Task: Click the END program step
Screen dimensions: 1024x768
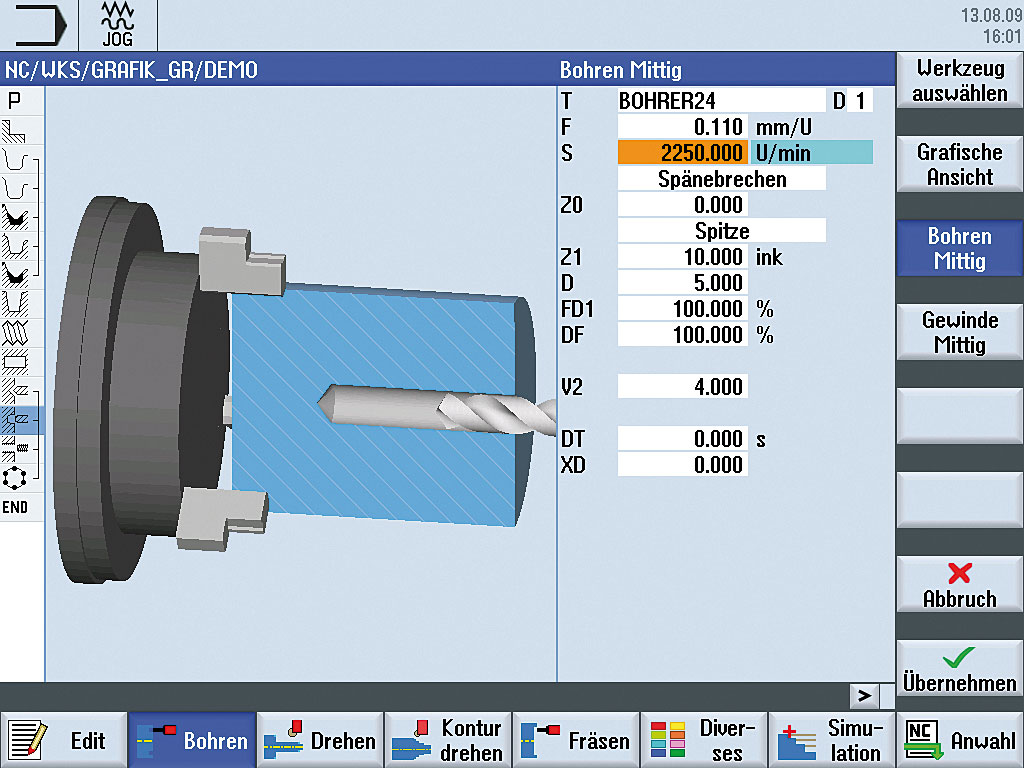Action: pos(15,508)
